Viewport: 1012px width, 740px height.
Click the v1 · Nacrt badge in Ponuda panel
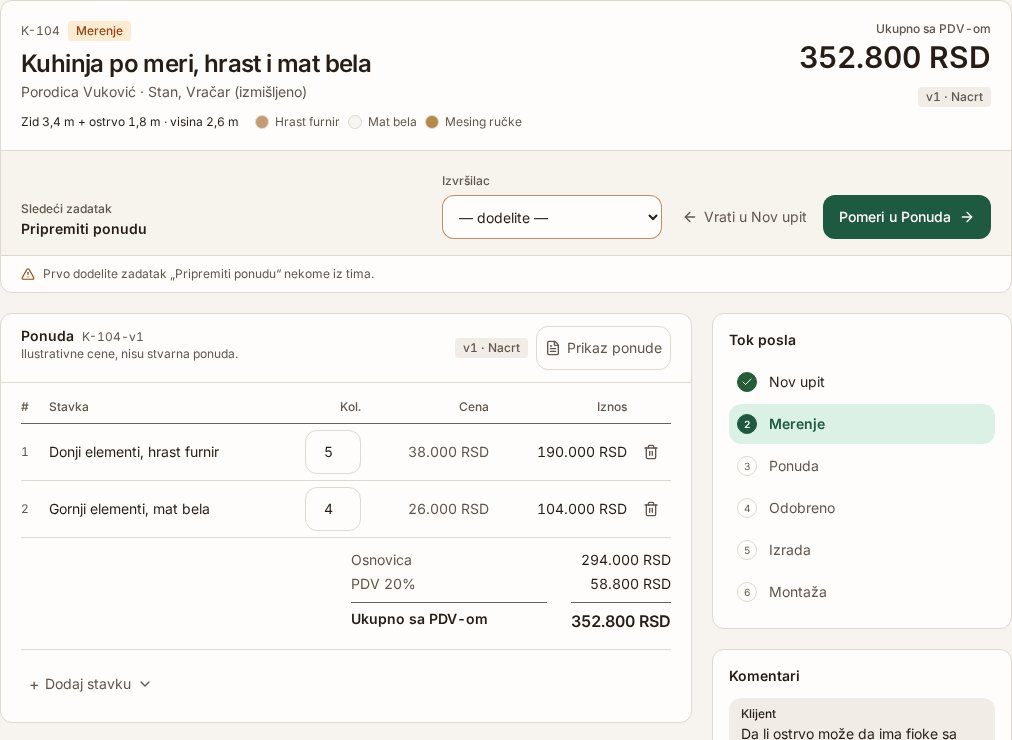tap(491, 348)
